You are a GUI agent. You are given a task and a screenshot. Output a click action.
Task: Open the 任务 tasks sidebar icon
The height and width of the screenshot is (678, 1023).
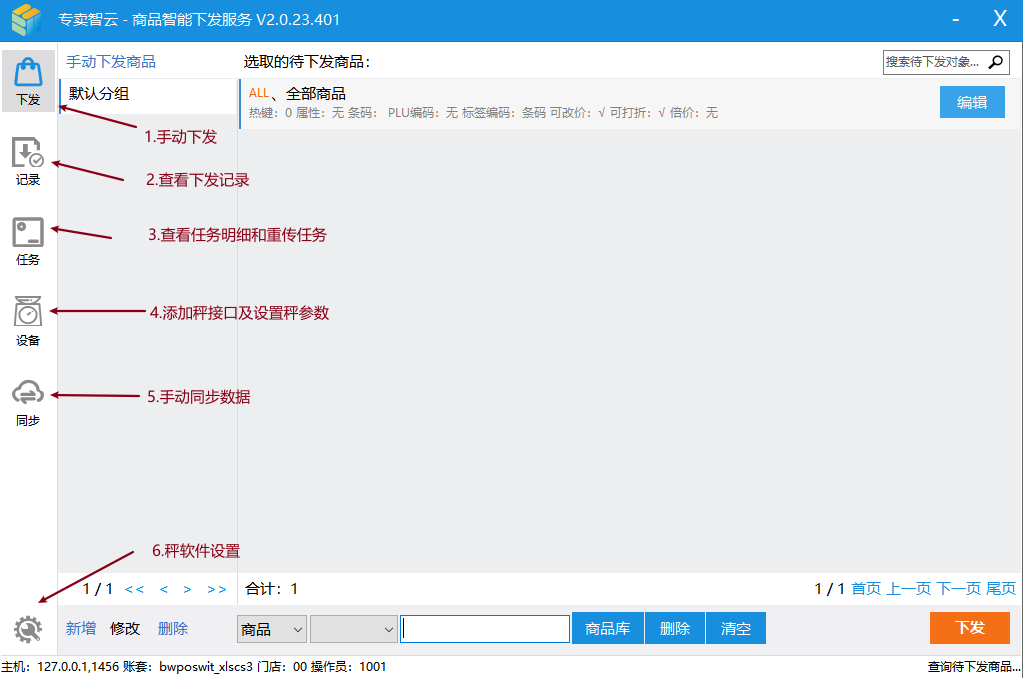click(28, 240)
